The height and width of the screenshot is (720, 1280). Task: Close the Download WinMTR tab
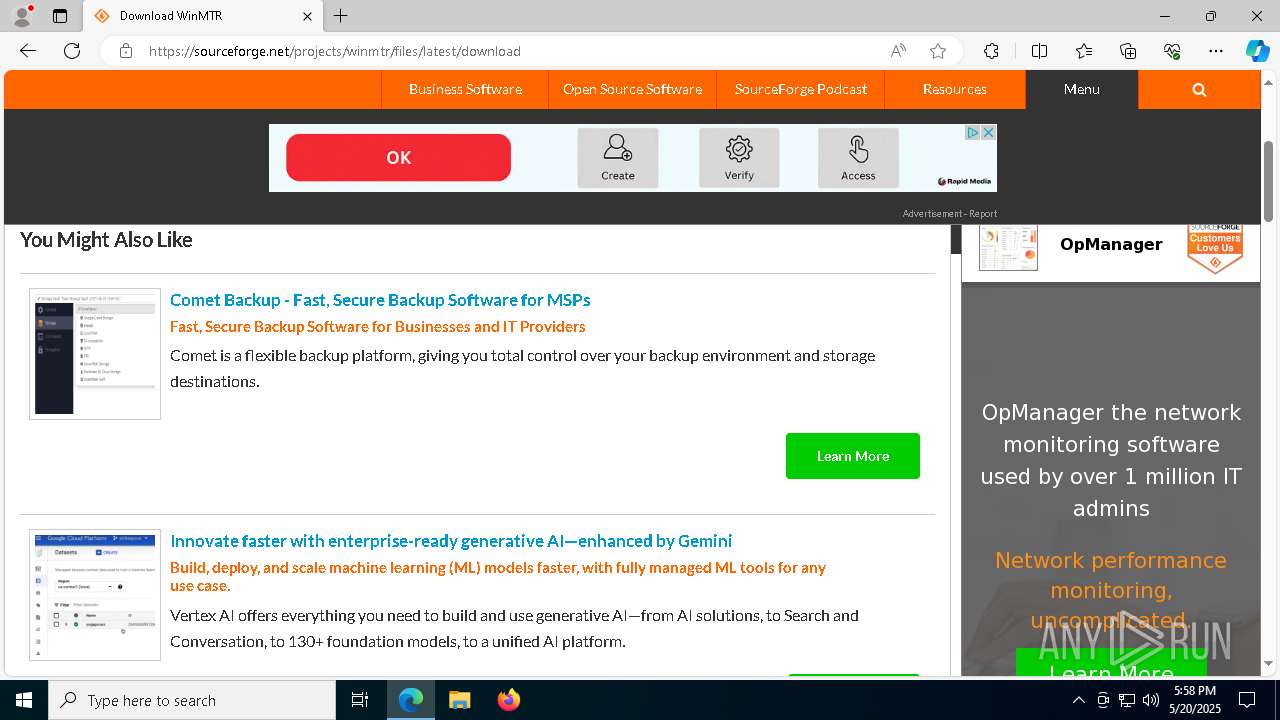click(308, 16)
